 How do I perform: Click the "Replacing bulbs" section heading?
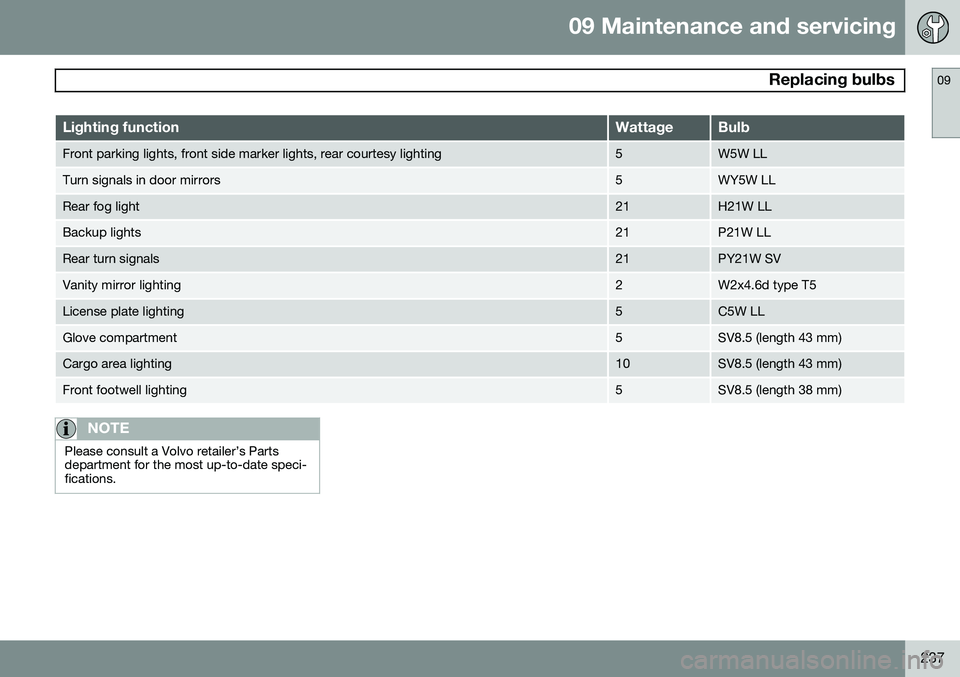(x=831, y=80)
